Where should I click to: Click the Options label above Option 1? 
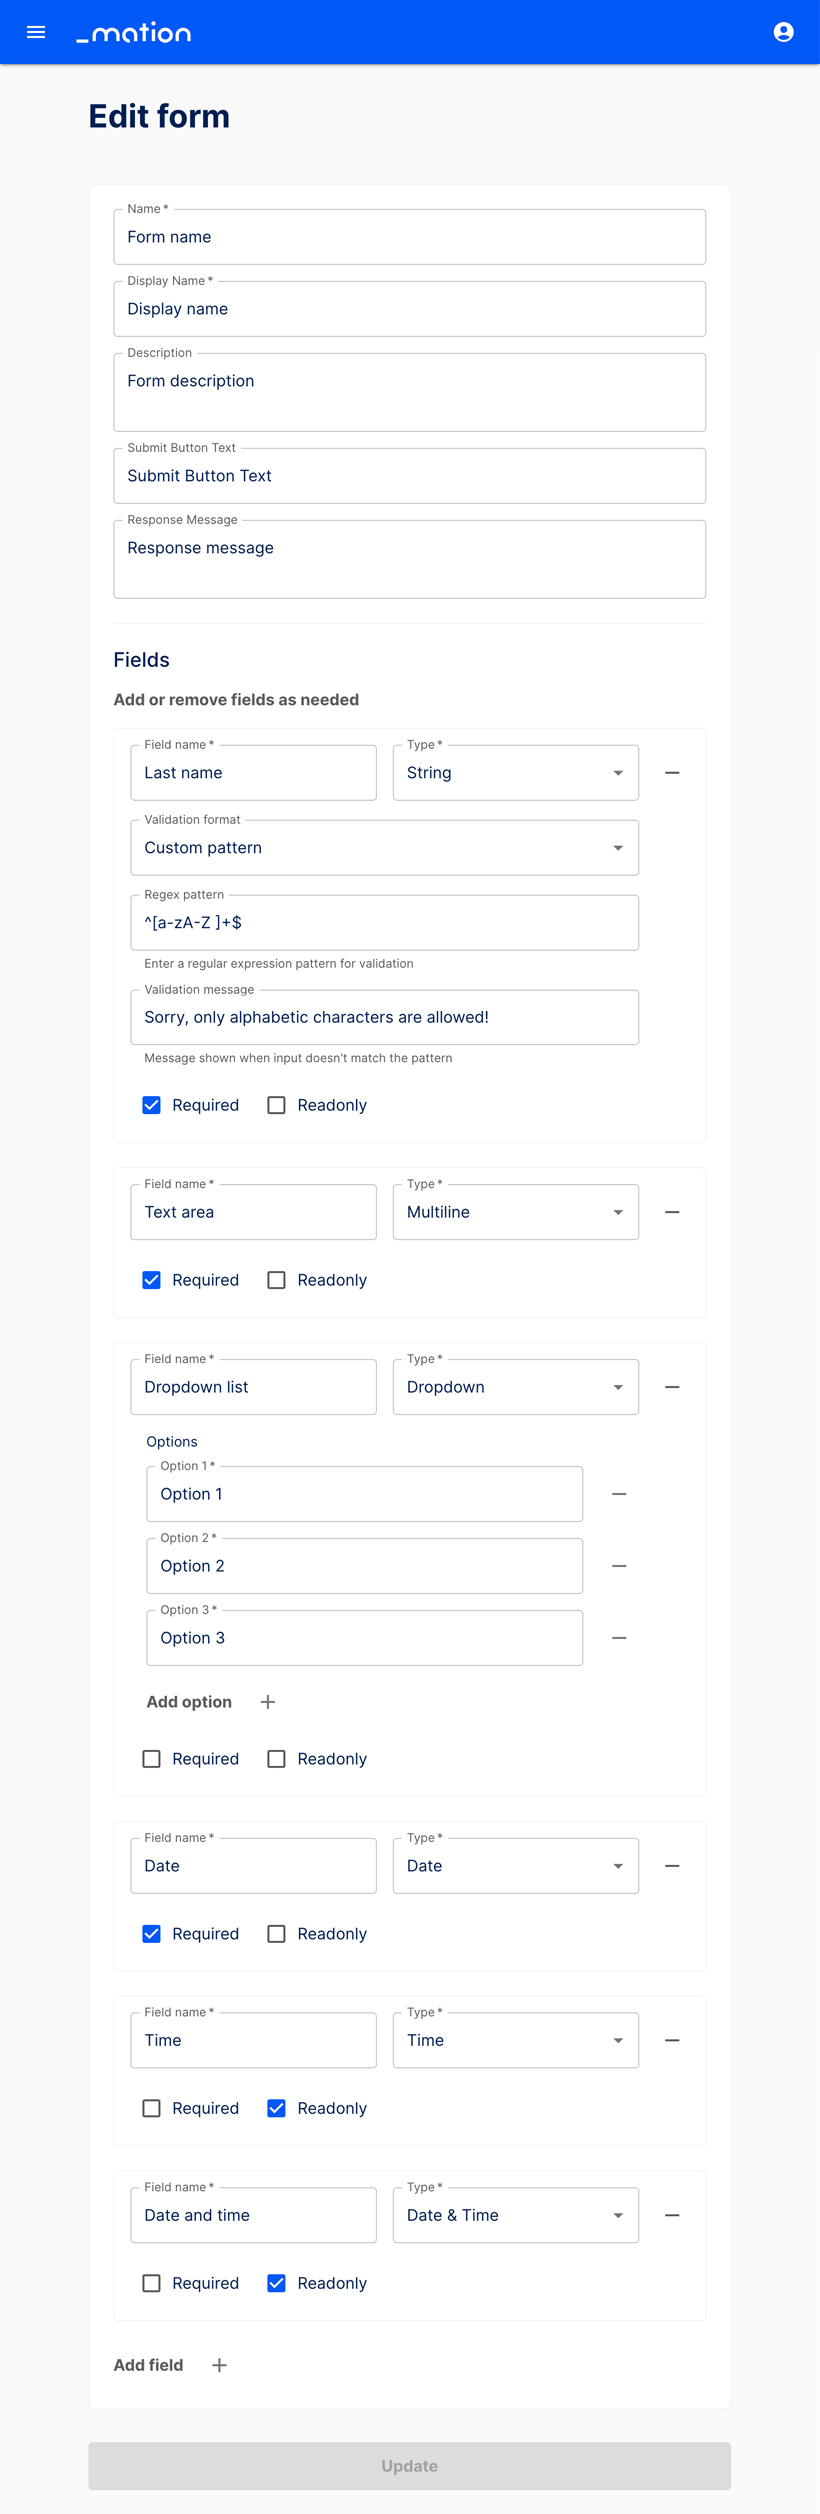click(172, 1442)
